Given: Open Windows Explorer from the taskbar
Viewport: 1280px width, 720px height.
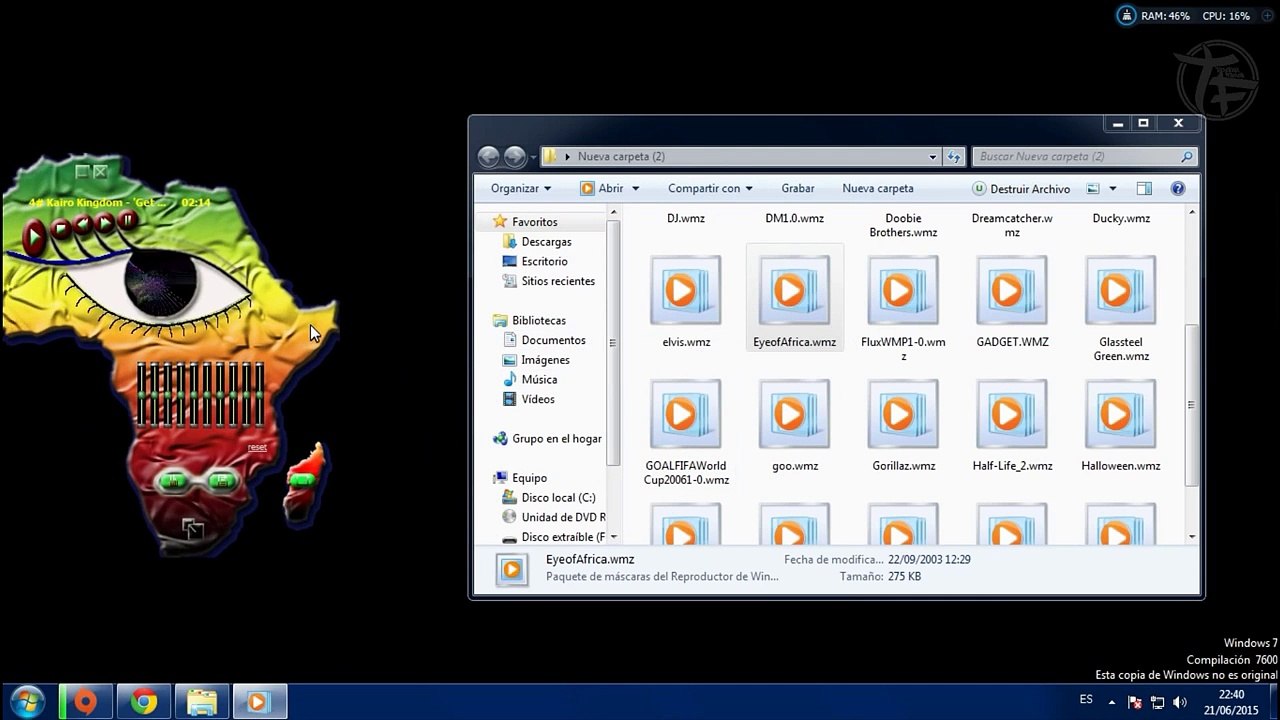Looking at the screenshot, I should 202,702.
